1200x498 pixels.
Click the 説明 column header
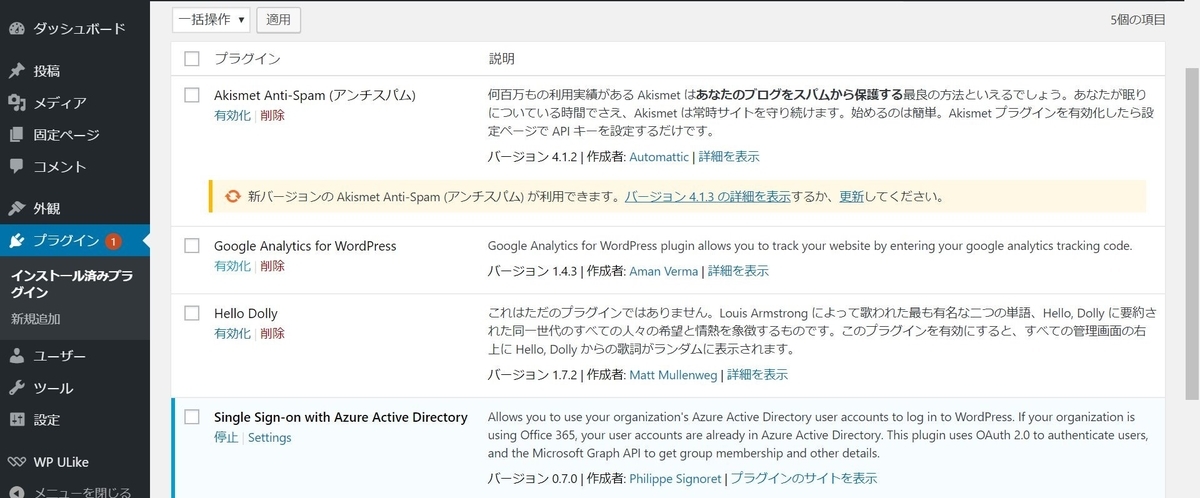point(502,59)
